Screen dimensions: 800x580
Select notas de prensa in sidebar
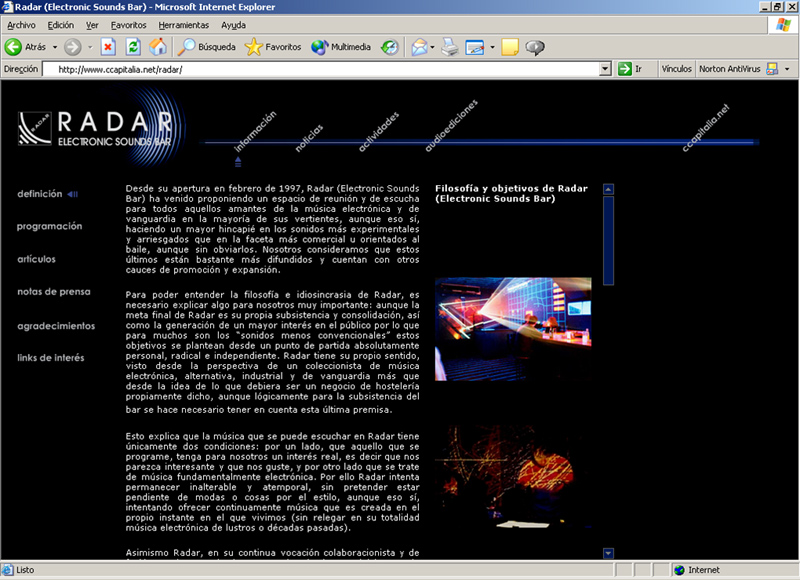coord(54,292)
